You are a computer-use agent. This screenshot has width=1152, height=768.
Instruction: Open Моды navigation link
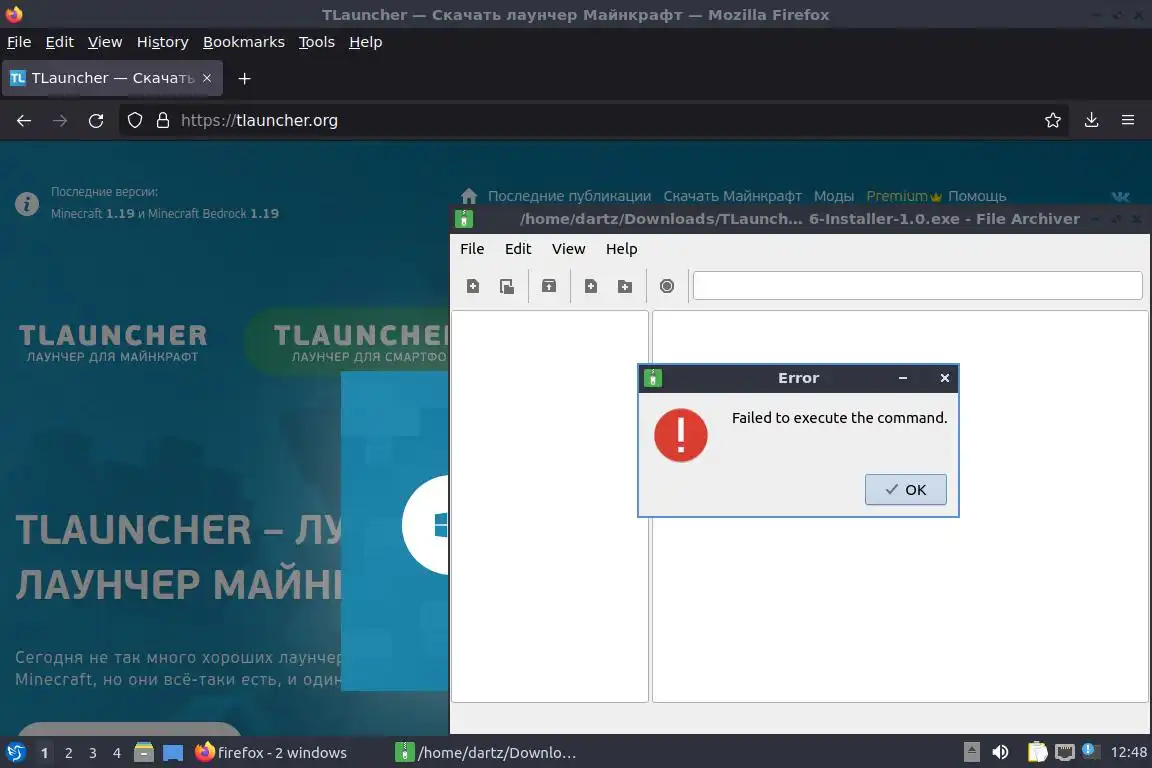834,196
